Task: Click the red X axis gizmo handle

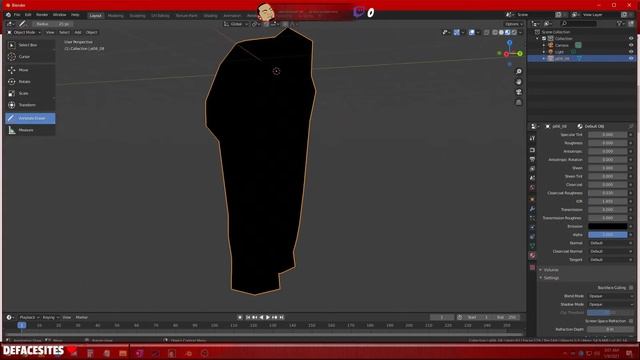Action: coord(506,54)
